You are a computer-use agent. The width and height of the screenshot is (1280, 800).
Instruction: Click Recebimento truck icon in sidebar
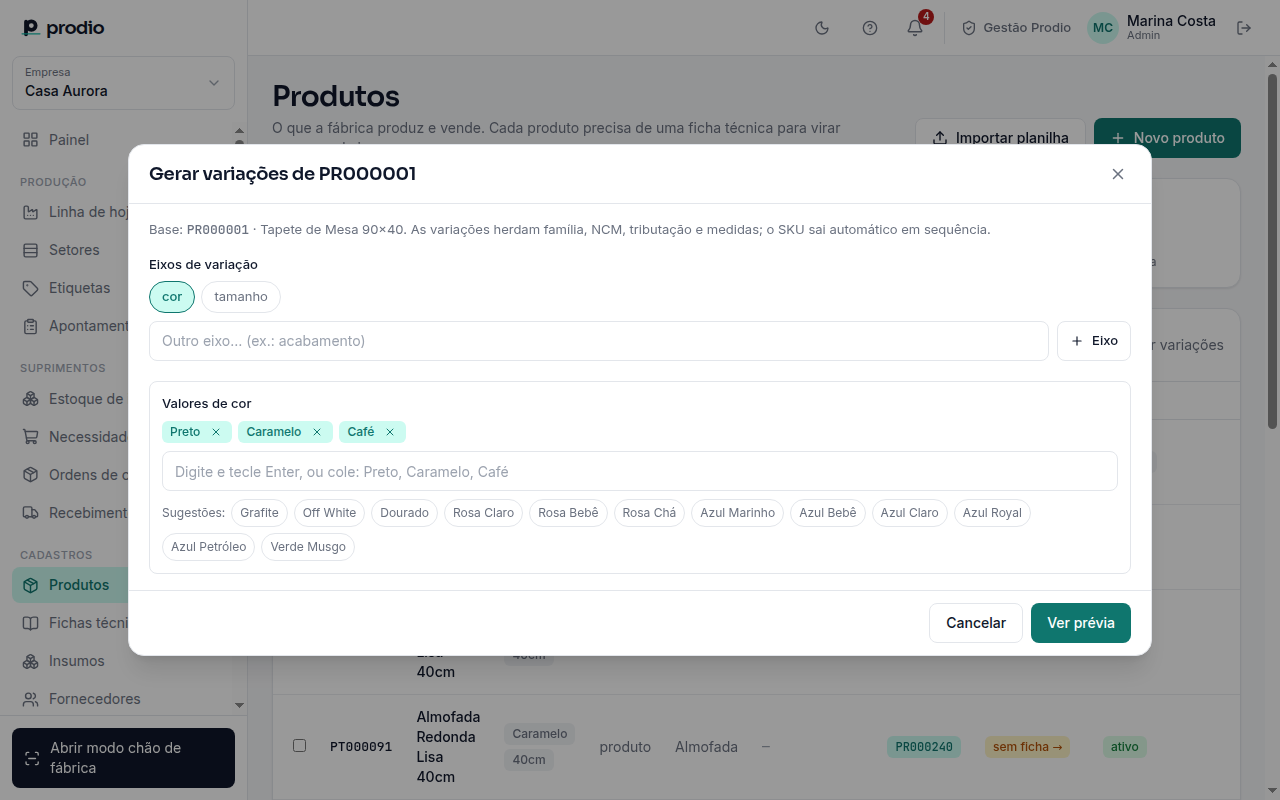click(x=31, y=513)
